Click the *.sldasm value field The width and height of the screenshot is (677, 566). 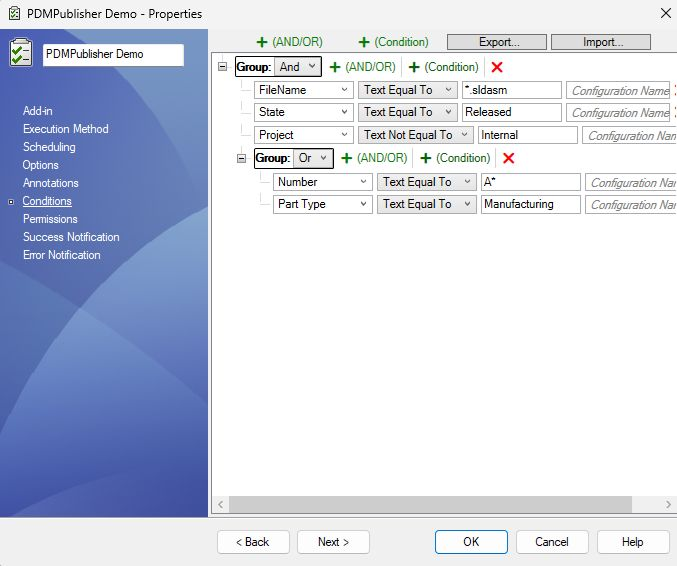coord(512,90)
